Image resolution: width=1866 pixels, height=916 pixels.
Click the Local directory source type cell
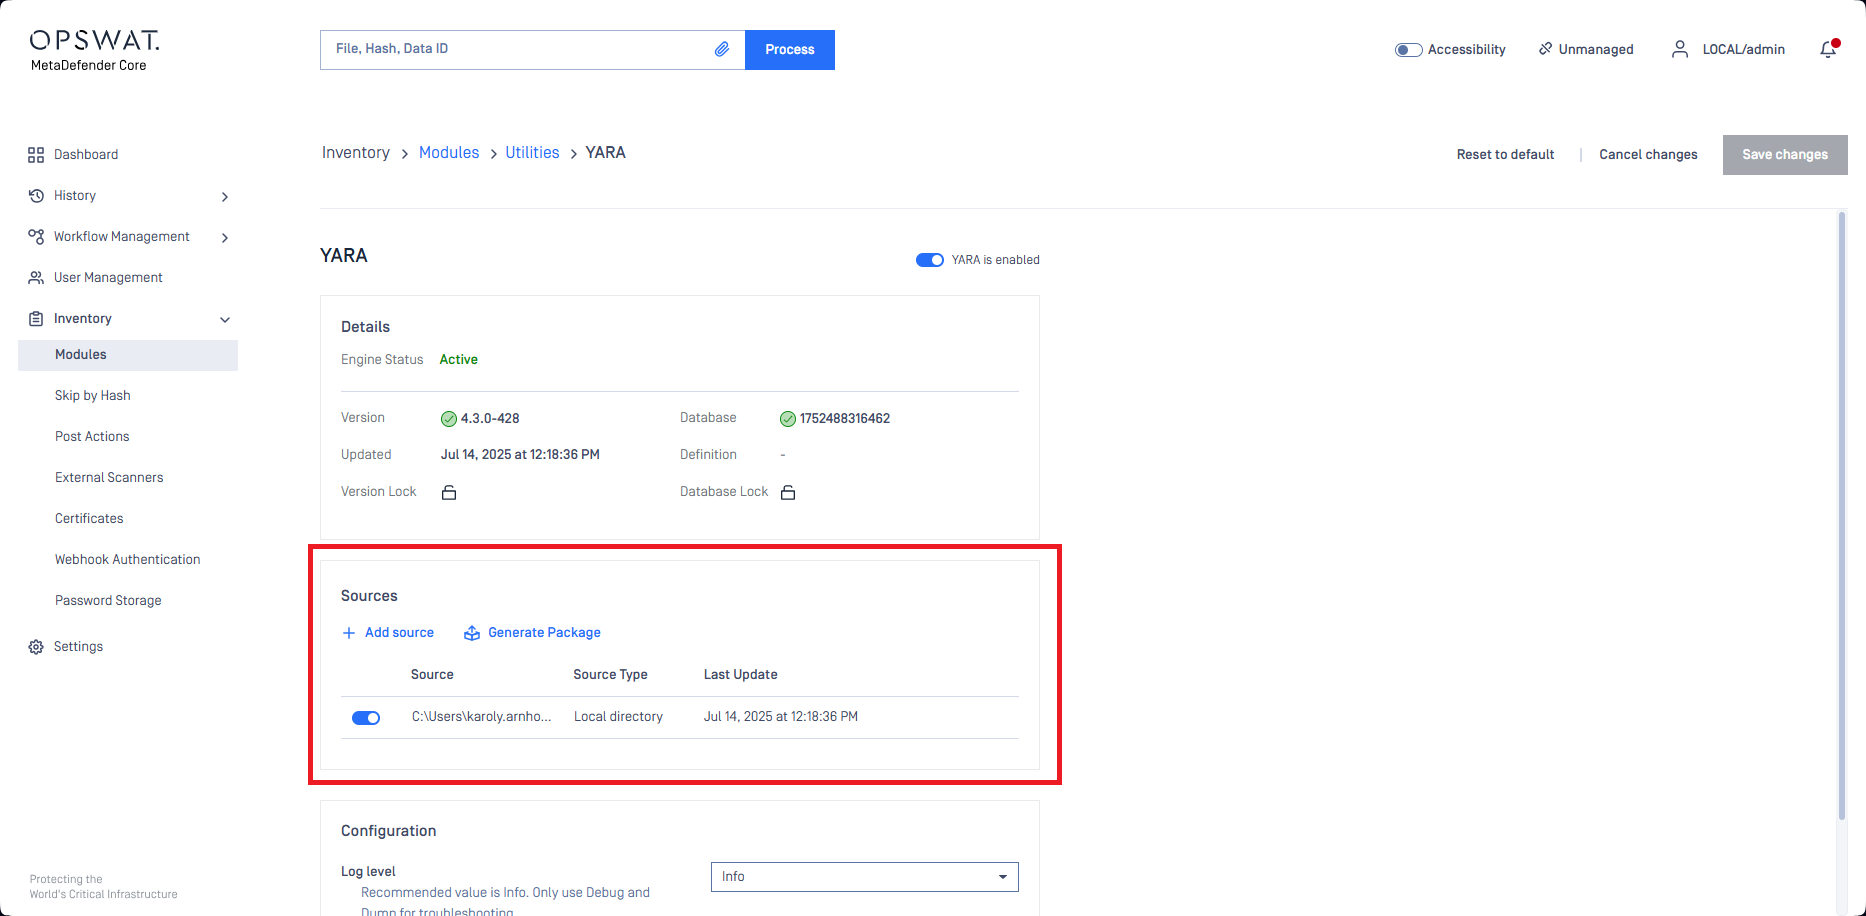point(618,716)
